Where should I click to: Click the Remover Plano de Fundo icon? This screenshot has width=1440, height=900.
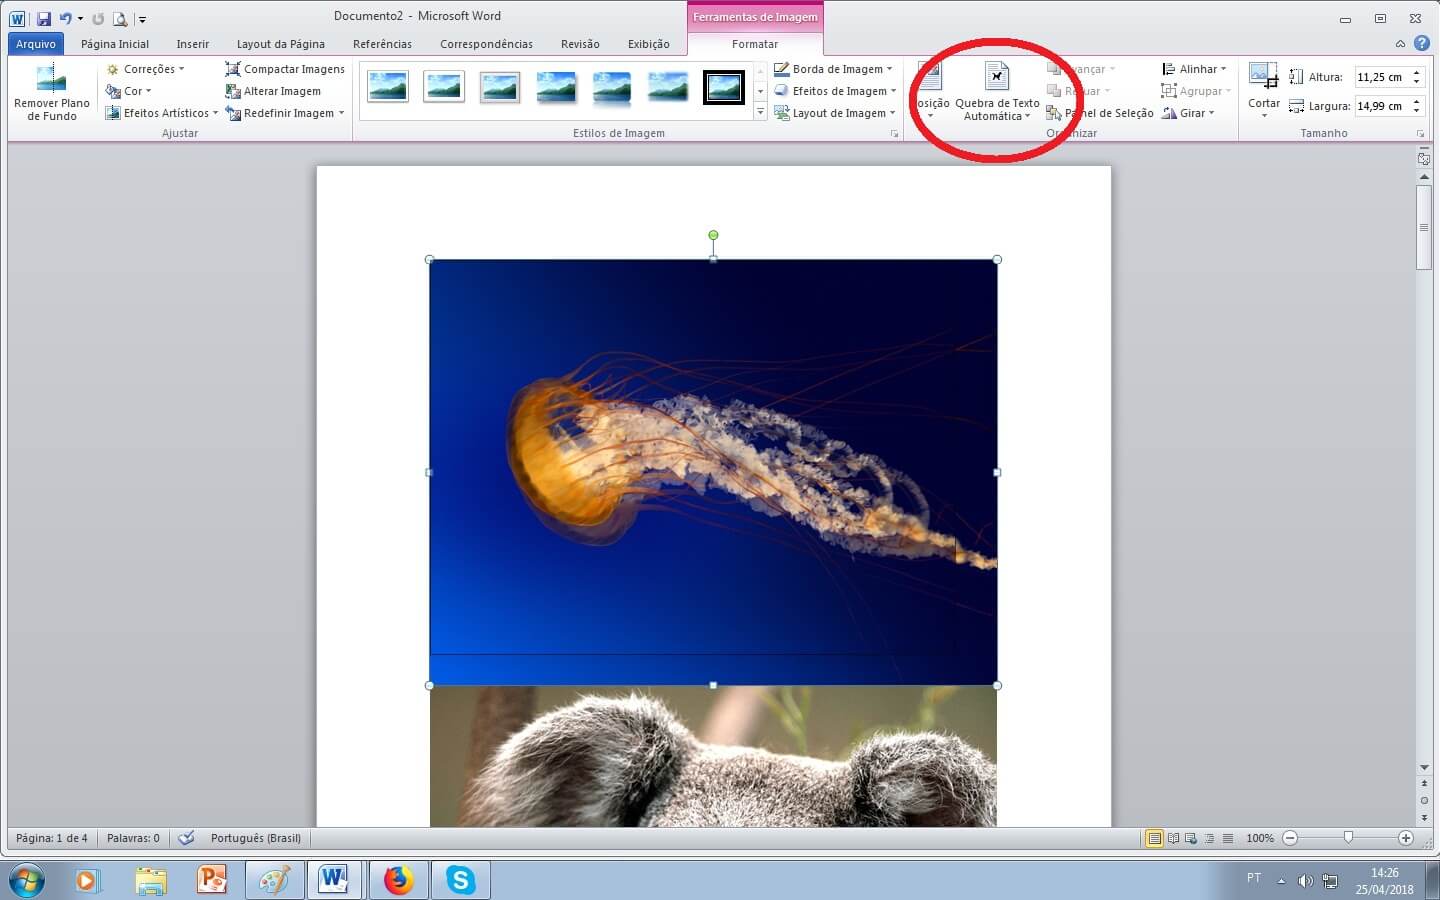pos(51,79)
